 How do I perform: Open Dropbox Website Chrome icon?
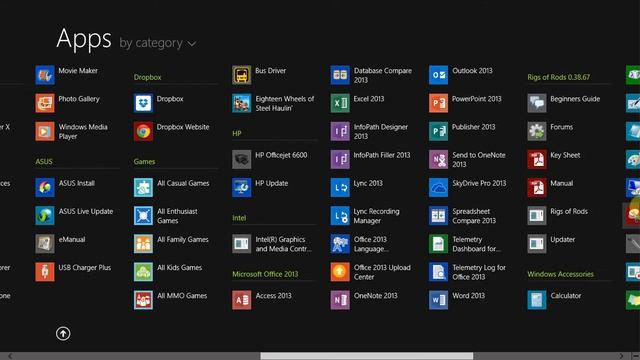tap(143, 131)
